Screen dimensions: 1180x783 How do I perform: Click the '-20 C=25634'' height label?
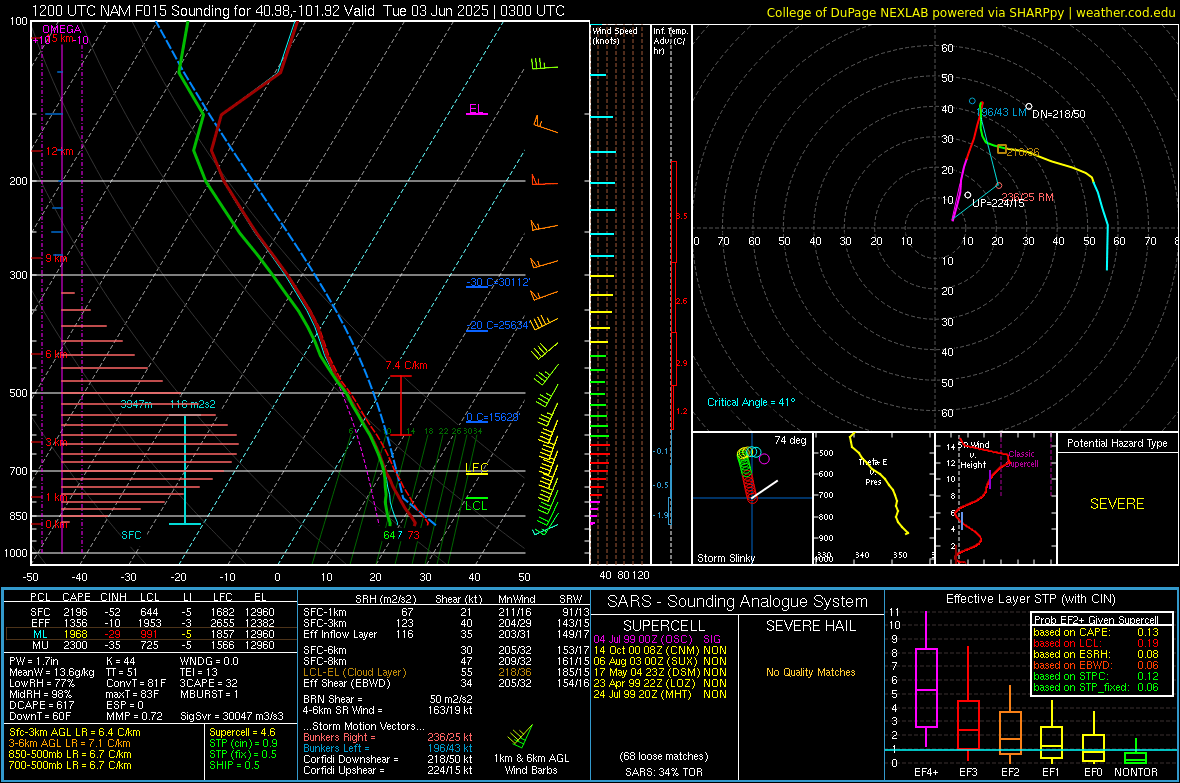(x=498, y=325)
